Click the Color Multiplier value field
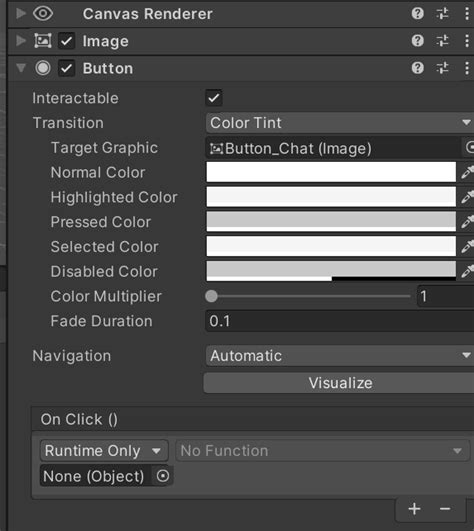This screenshot has width=474, height=531. (446, 296)
